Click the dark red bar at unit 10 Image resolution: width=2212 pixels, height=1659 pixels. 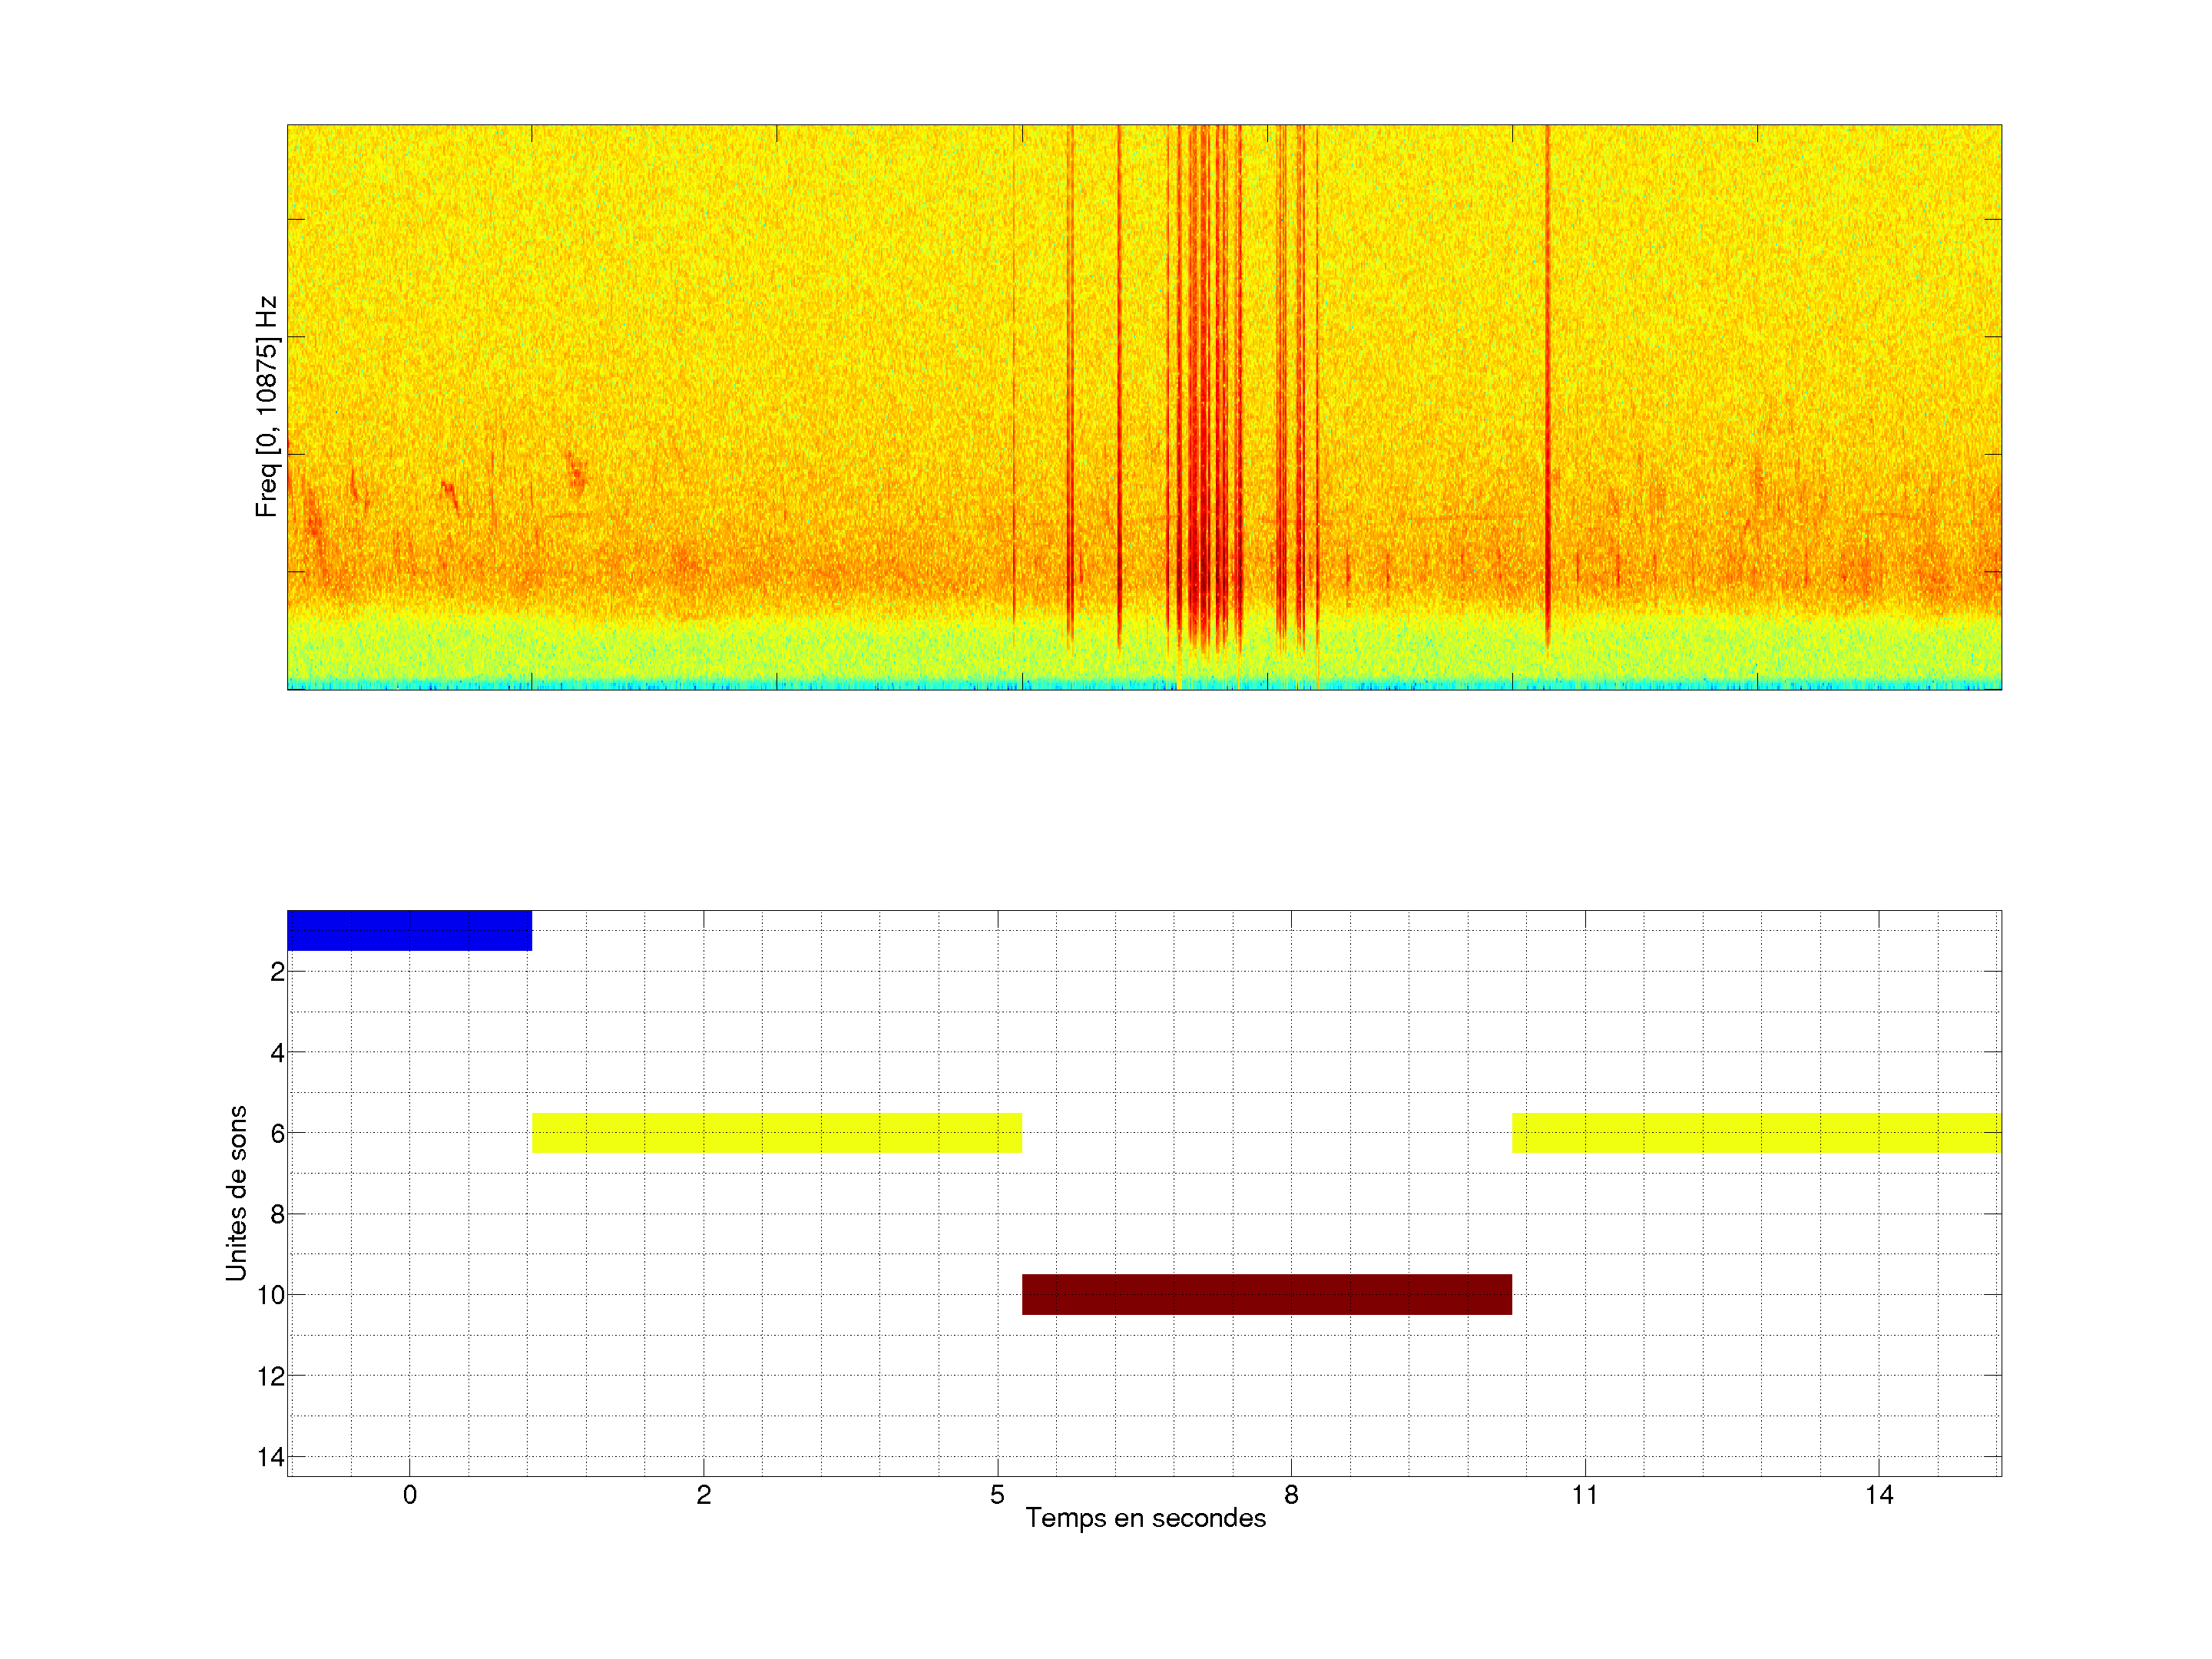point(1266,1294)
